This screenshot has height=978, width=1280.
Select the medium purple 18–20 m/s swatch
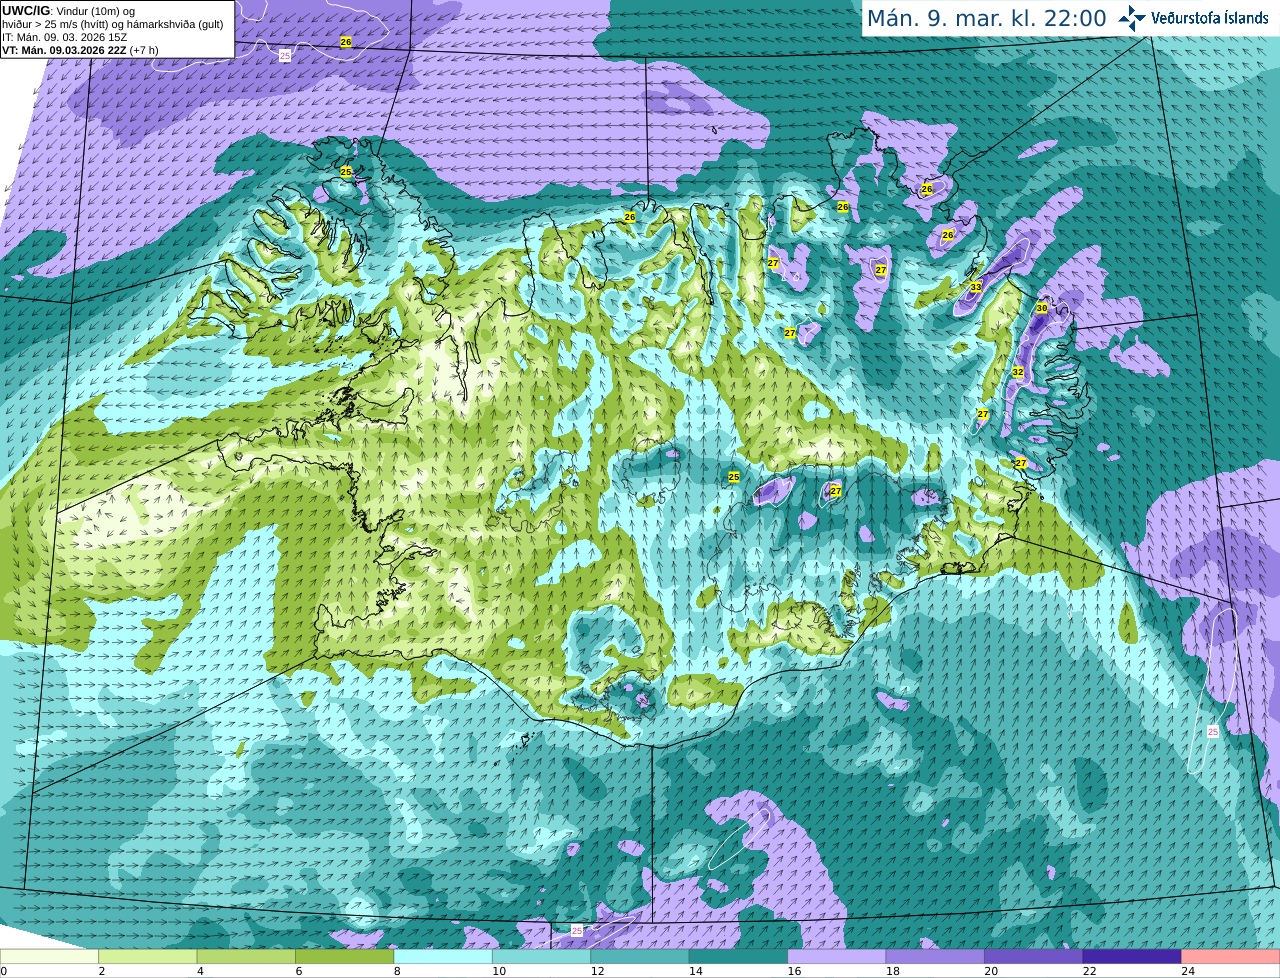936,956
